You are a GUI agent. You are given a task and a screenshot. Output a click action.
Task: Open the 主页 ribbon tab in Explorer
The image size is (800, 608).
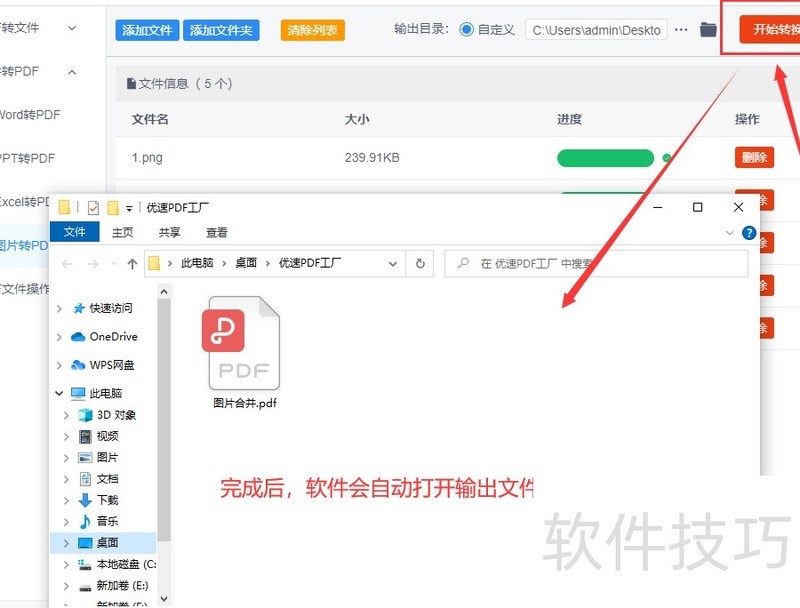click(122, 233)
